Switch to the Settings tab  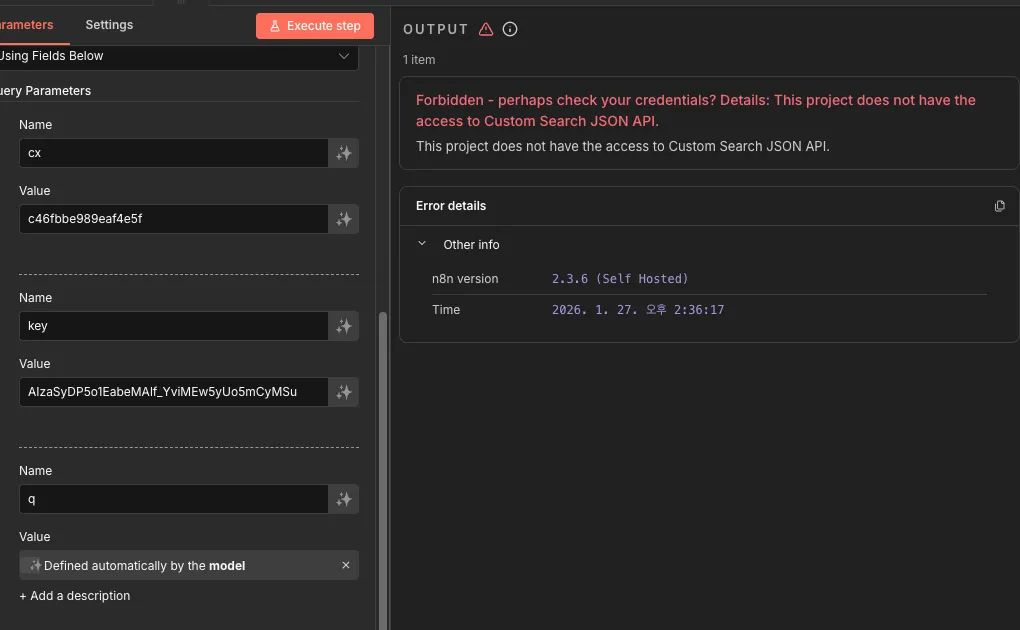click(x=109, y=25)
